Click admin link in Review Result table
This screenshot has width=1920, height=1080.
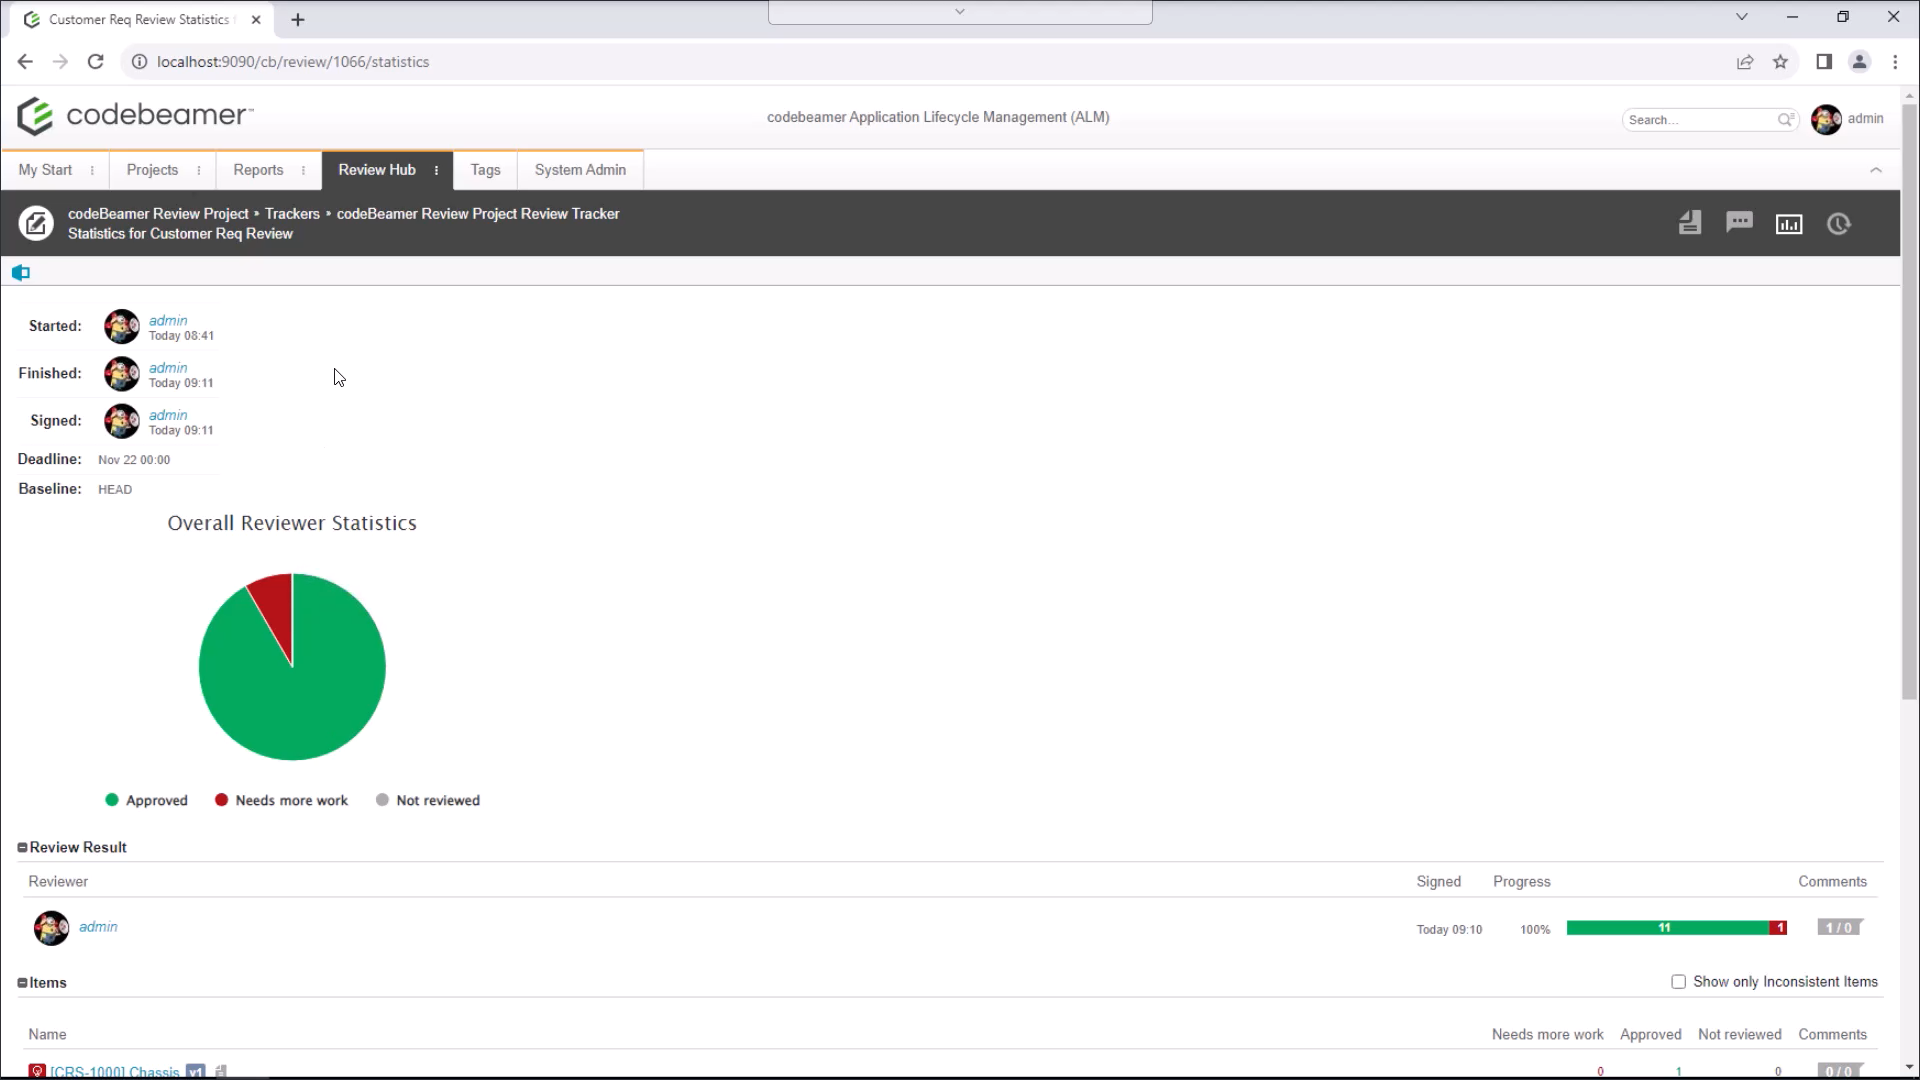98,927
